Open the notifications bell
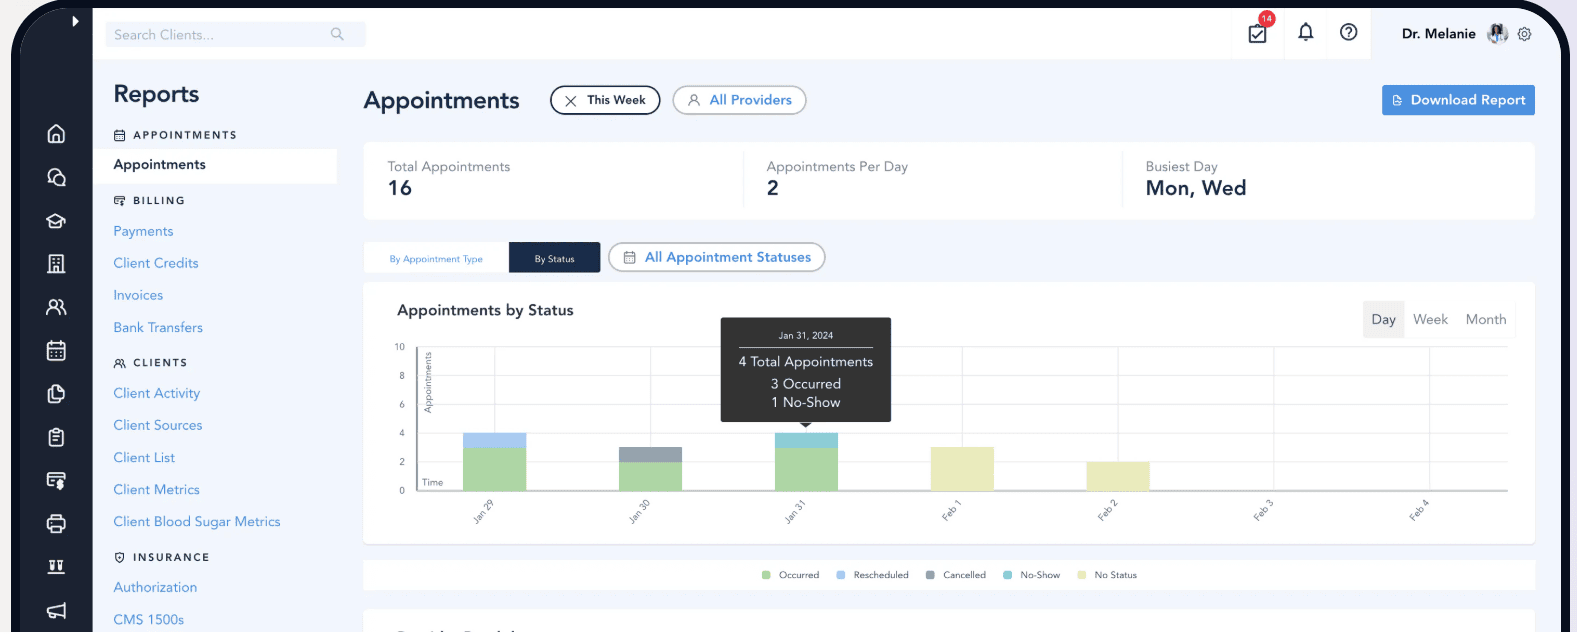The height and width of the screenshot is (636, 1577). (1306, 32)
